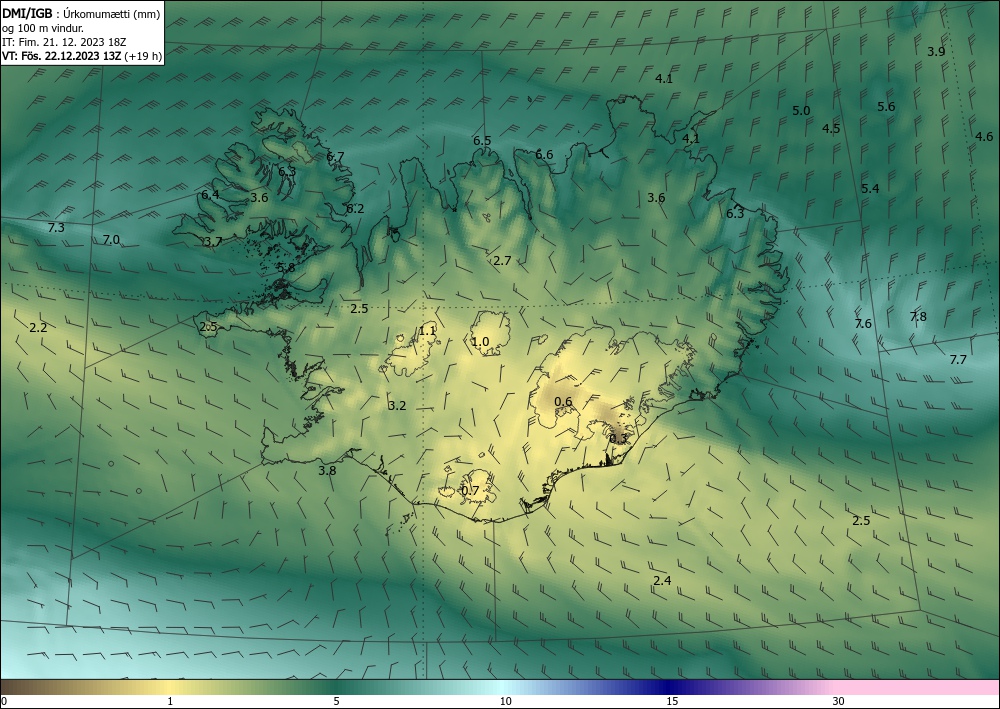Select the 7.8 value on the map

(918, 316)
